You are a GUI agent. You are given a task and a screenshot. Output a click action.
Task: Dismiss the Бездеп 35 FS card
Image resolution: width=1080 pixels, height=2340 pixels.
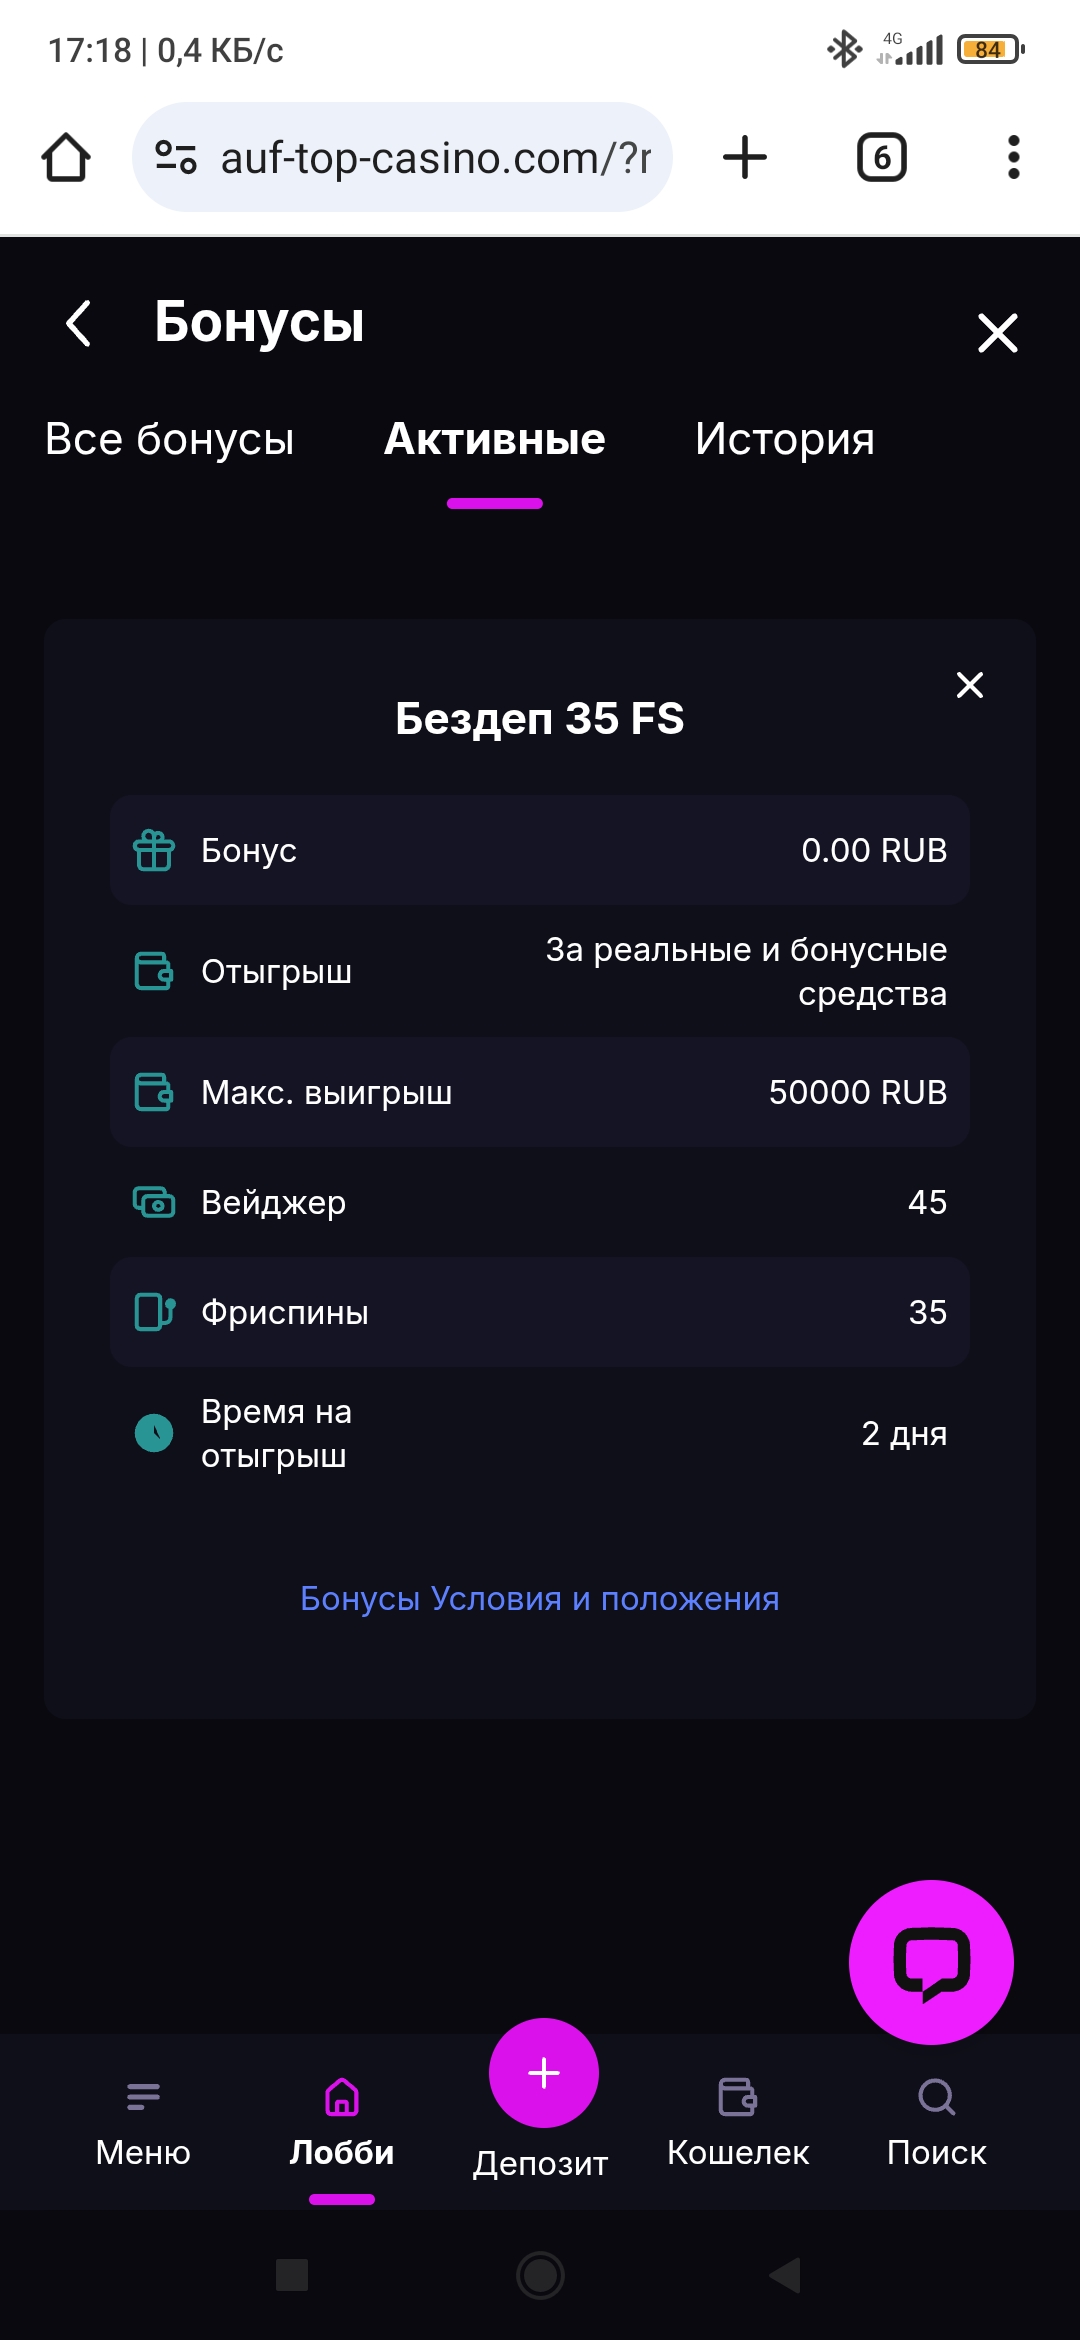(x=970, y=685)
